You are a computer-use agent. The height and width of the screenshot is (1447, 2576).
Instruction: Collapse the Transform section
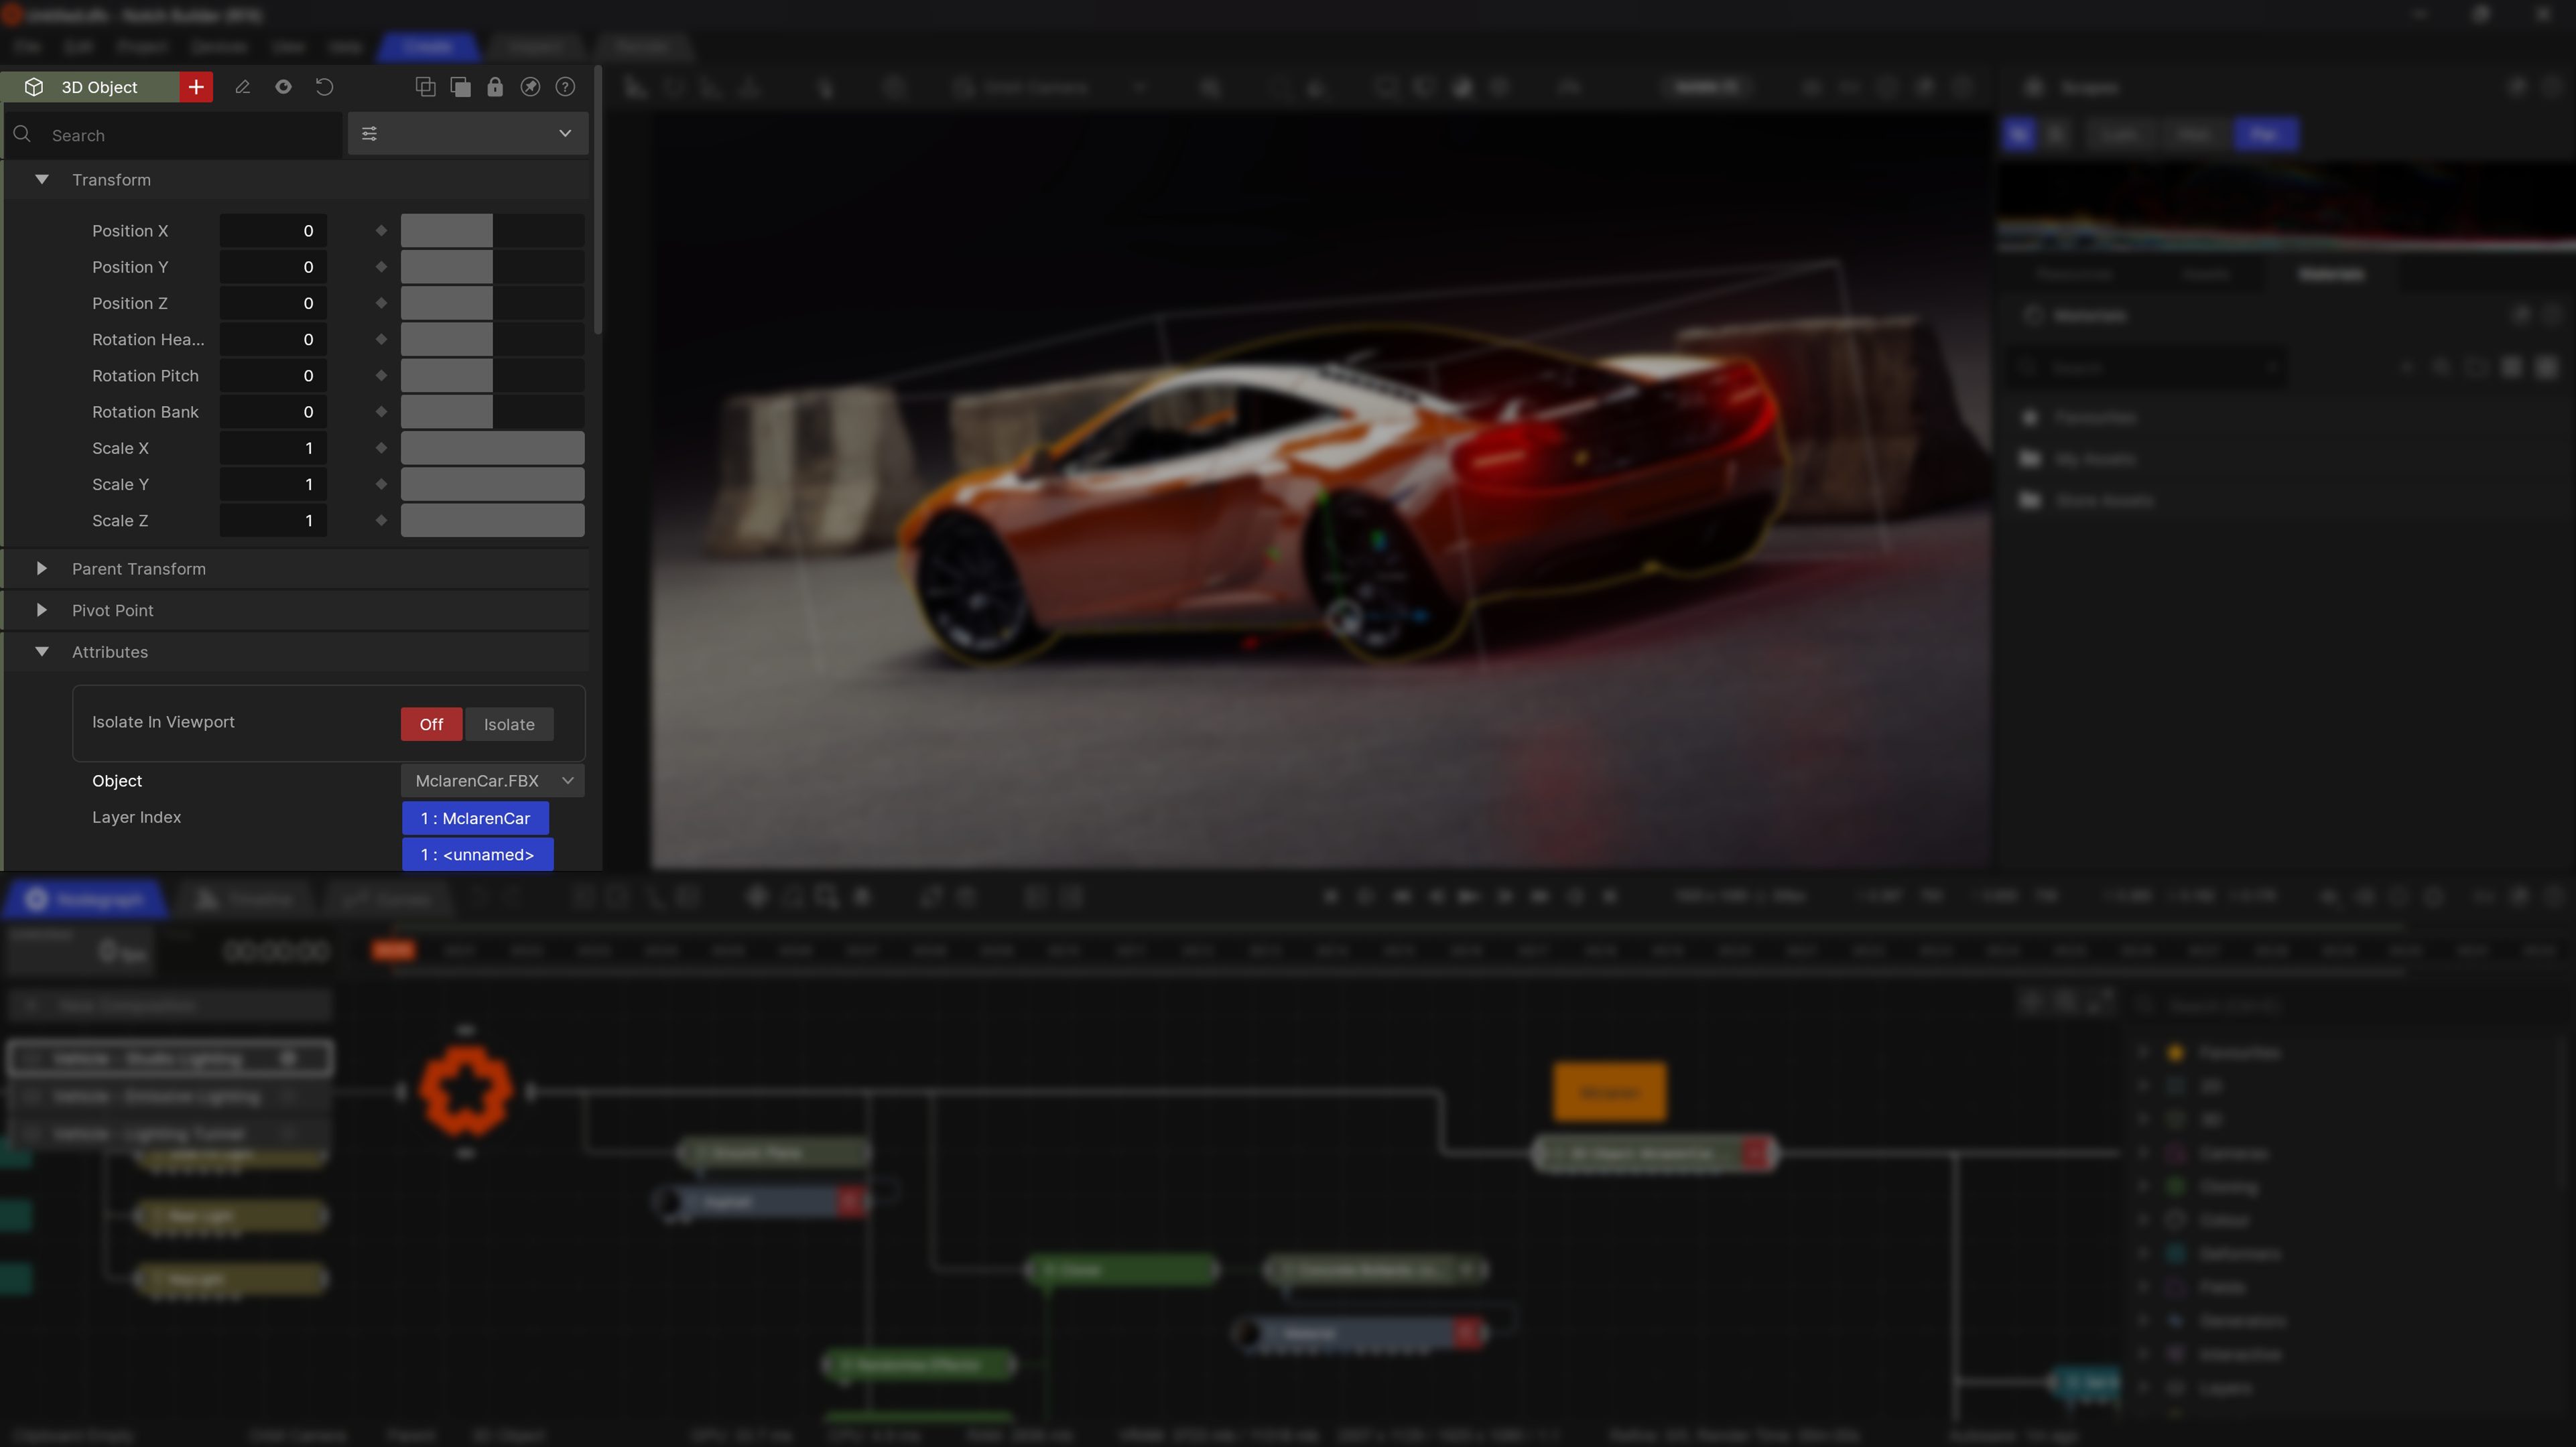coord(42,180)
